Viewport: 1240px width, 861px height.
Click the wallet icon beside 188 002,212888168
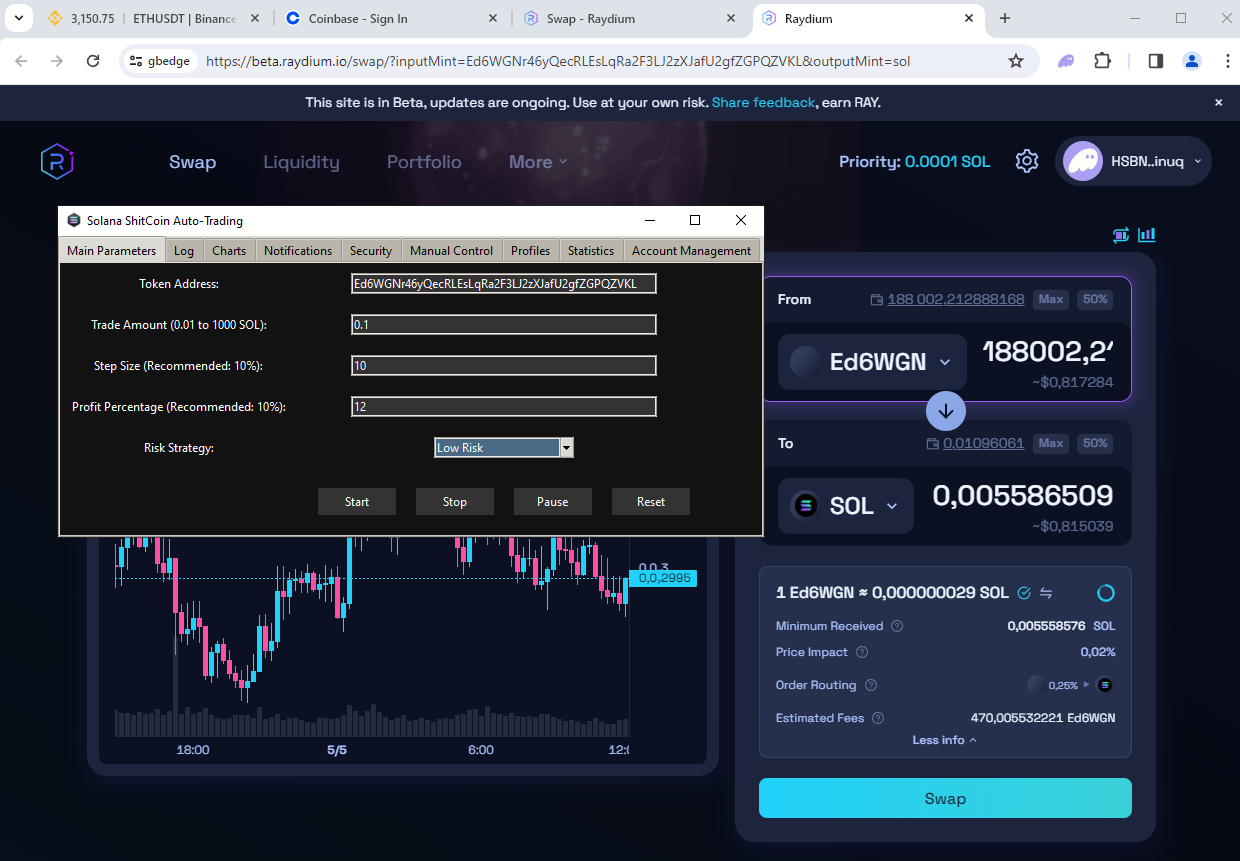877,299
